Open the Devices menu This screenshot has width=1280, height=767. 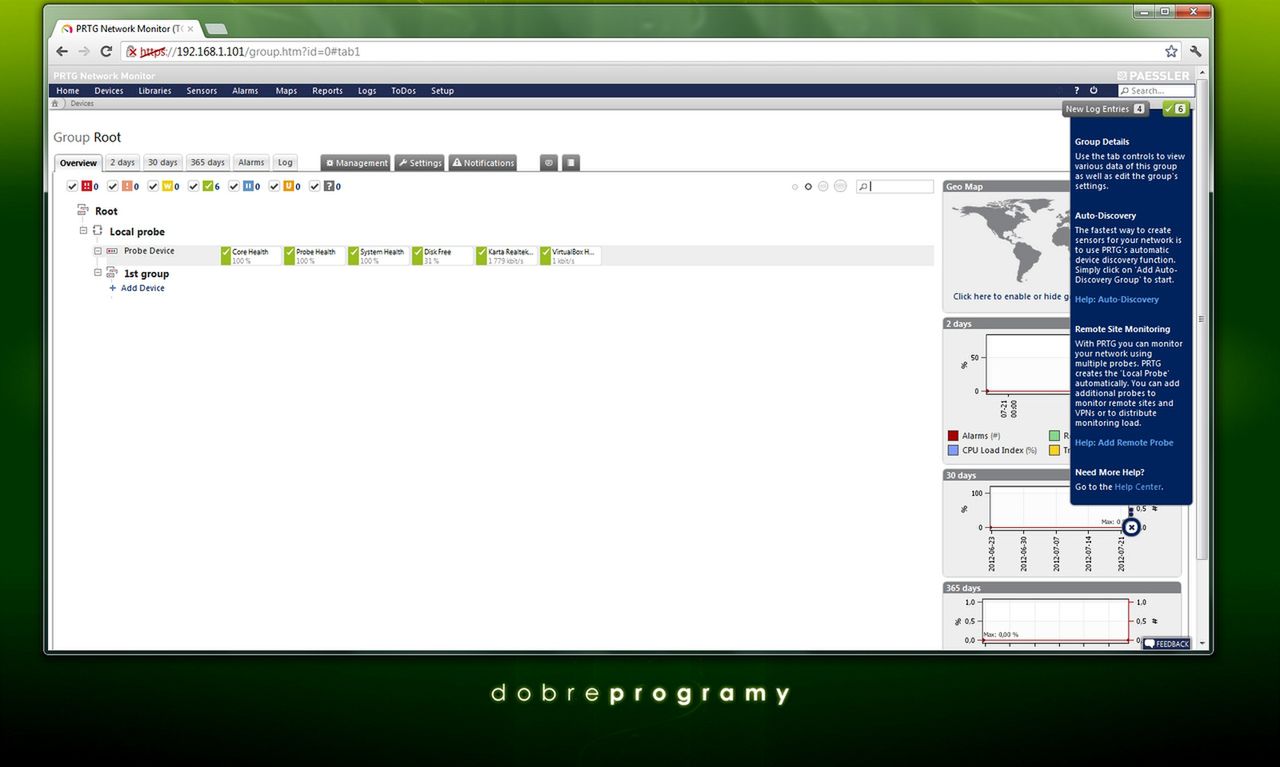point(109,91)
